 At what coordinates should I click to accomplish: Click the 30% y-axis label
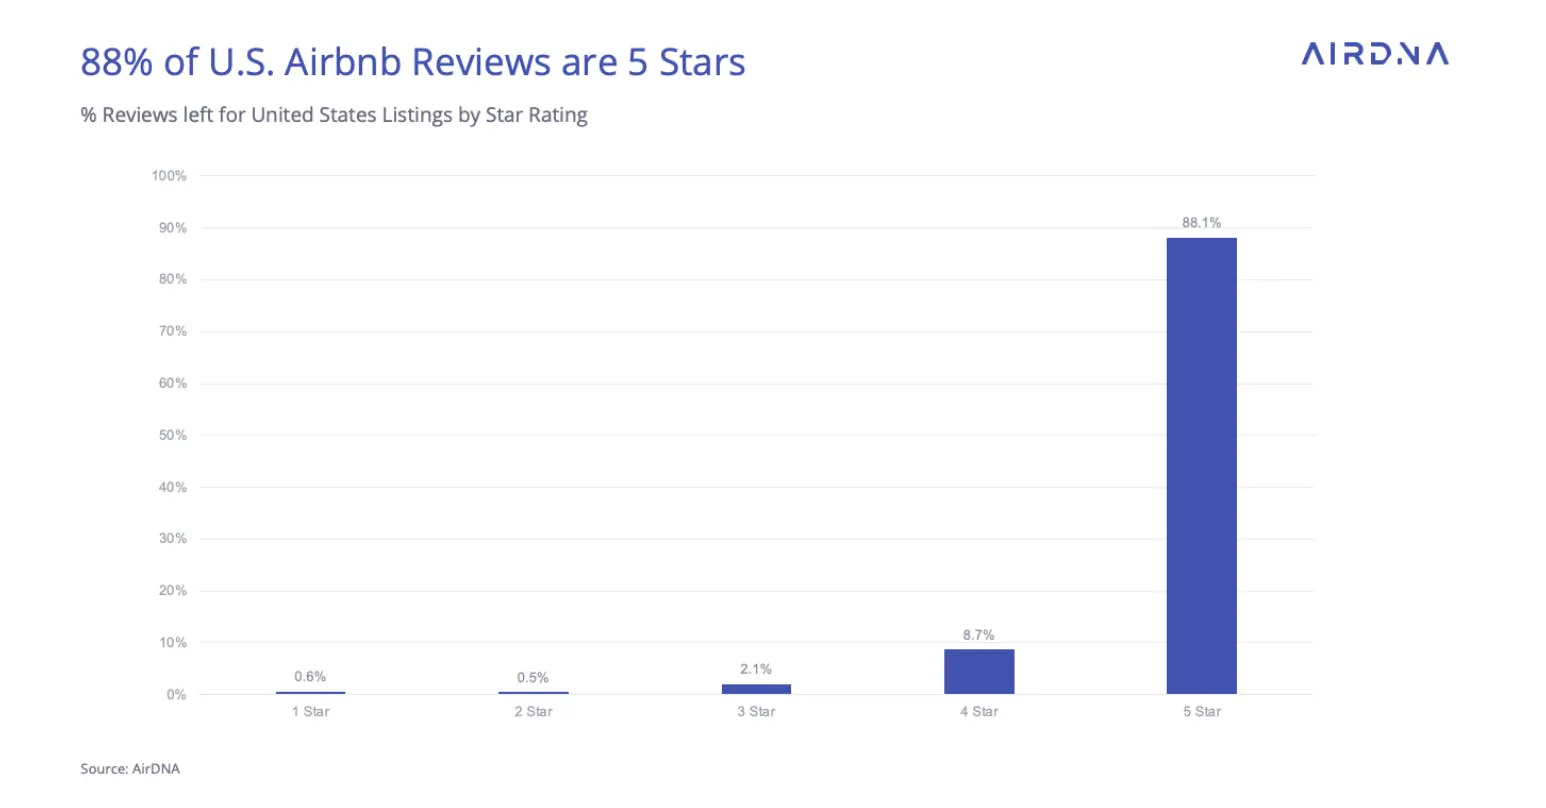pyautogui.click(x=173, y=539)
